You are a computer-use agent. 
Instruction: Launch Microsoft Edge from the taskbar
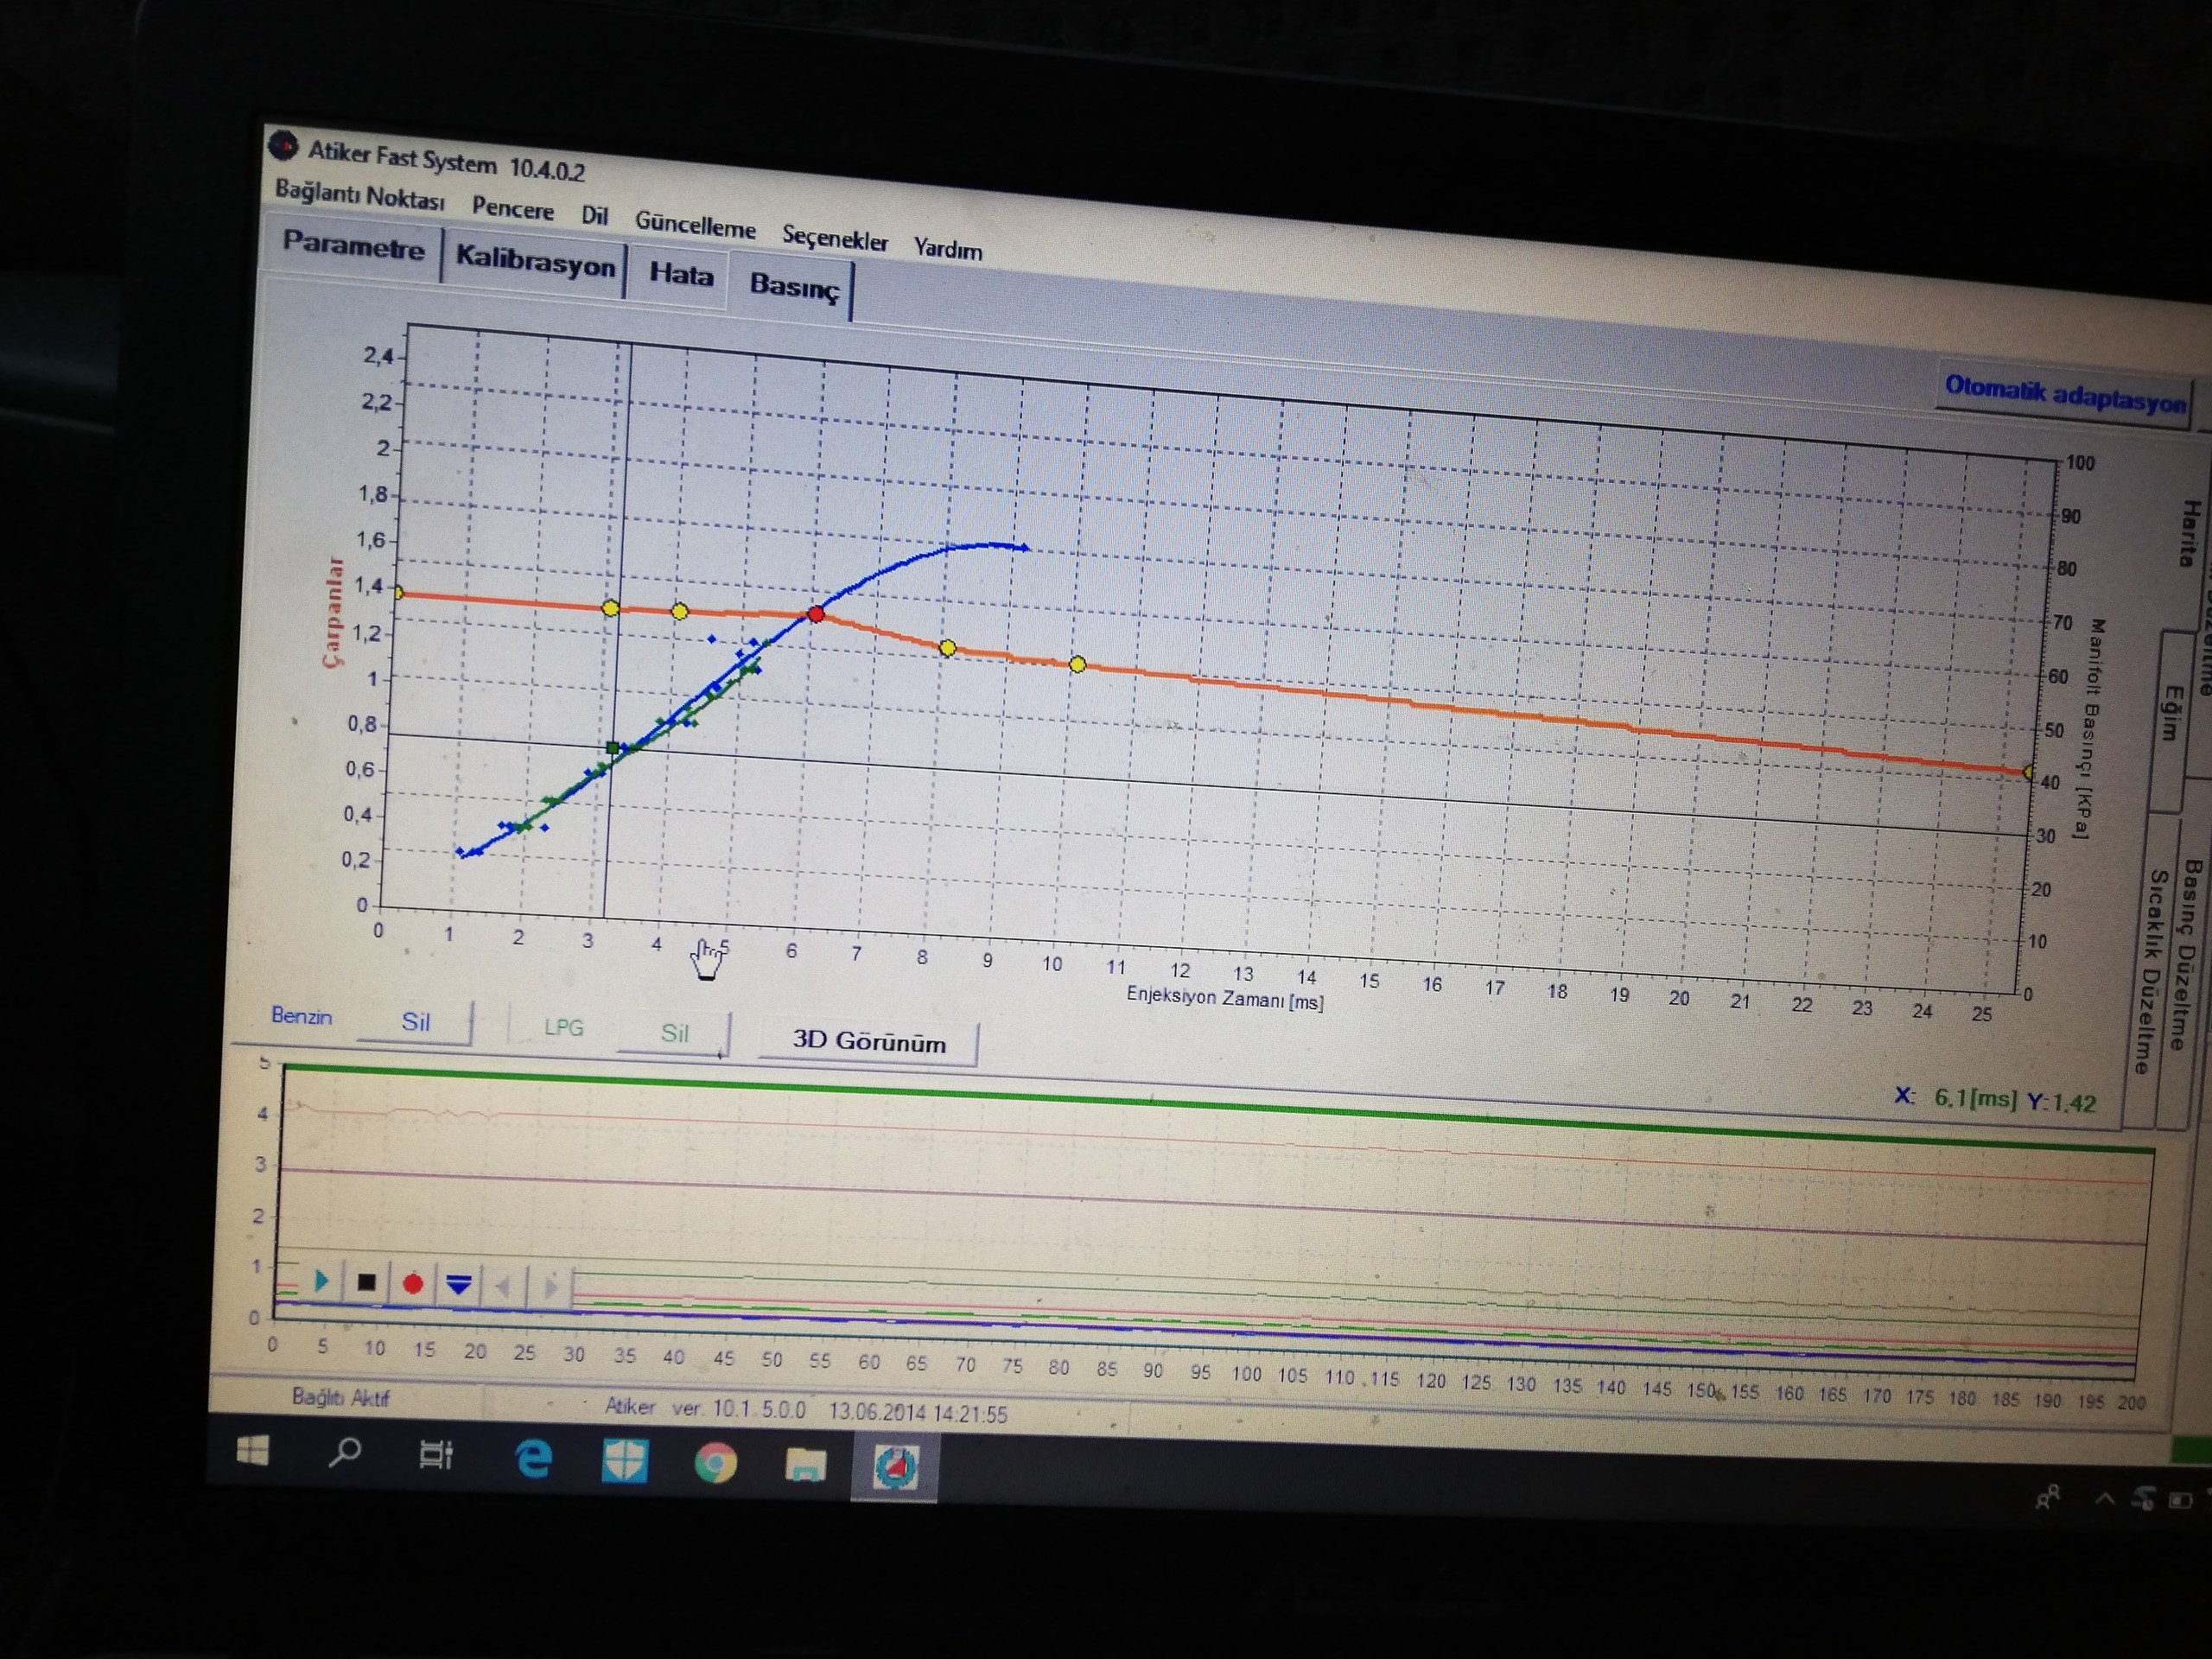[532, 1459]
